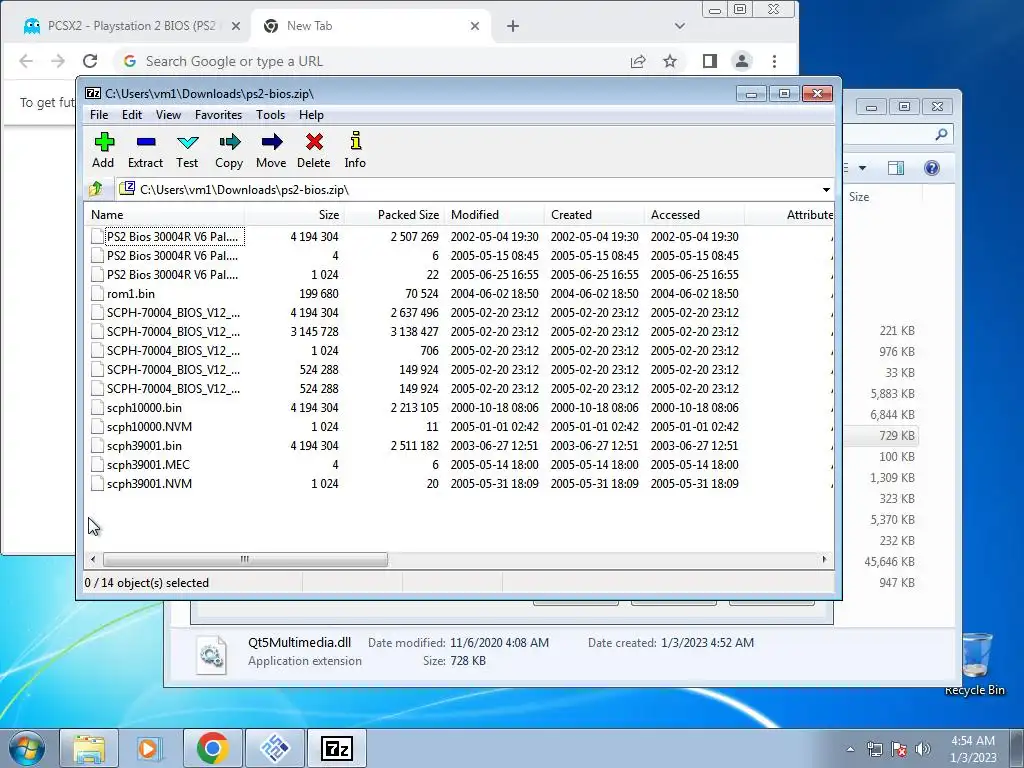The width and height of the screenshot is (1024, 768).
Task: Sort by the Created column header
Action: 594,215
